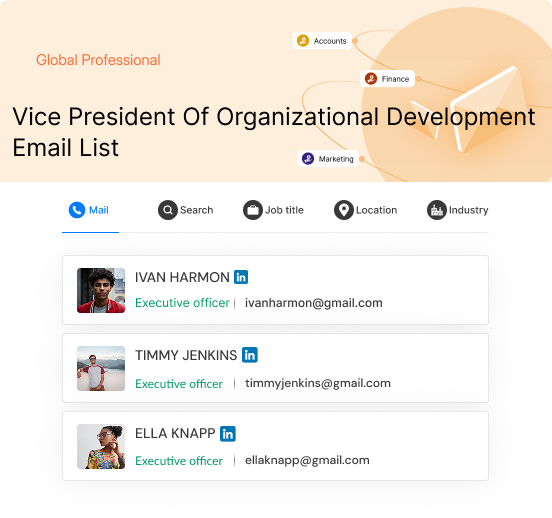Switch to the Mail tab

click(x=90, y=211)
